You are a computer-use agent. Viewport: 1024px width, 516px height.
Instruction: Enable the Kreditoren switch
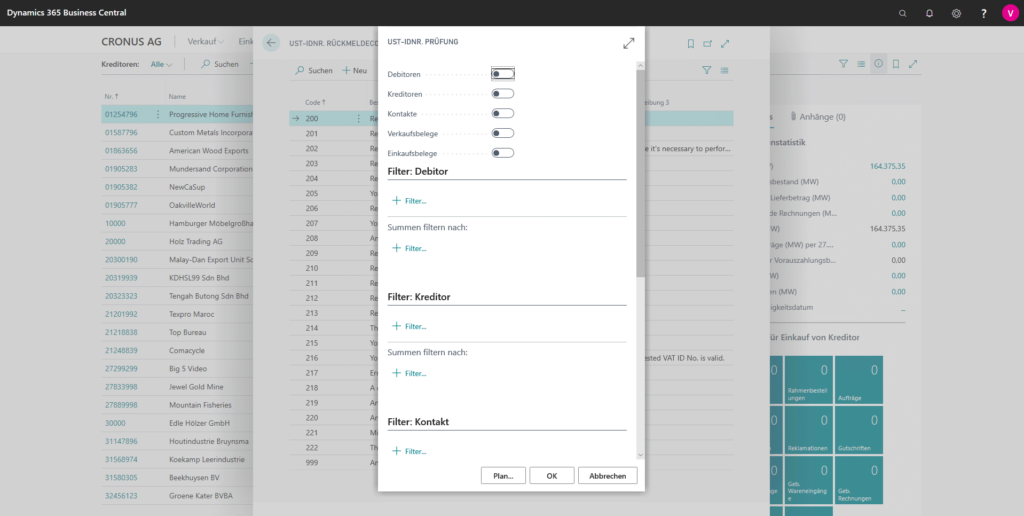(503, 93)
